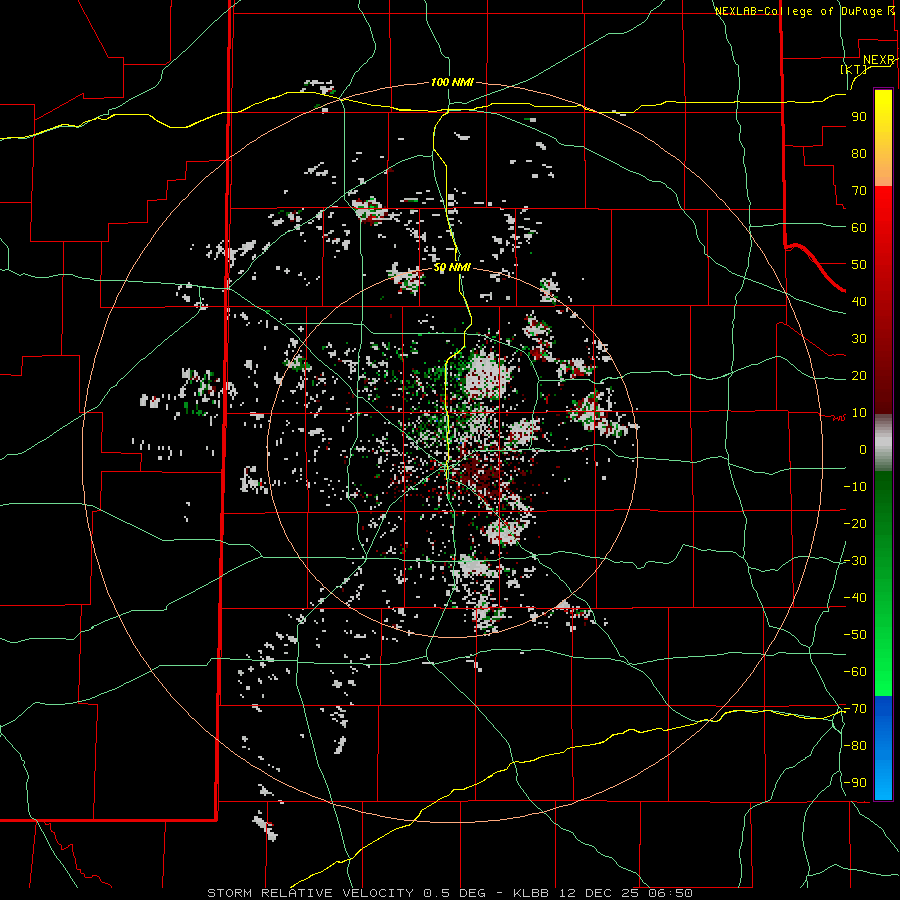Viewport: 900px width, 900px height.
Task: Click the 0 value on velocity scale
Action: click(863, 449)
